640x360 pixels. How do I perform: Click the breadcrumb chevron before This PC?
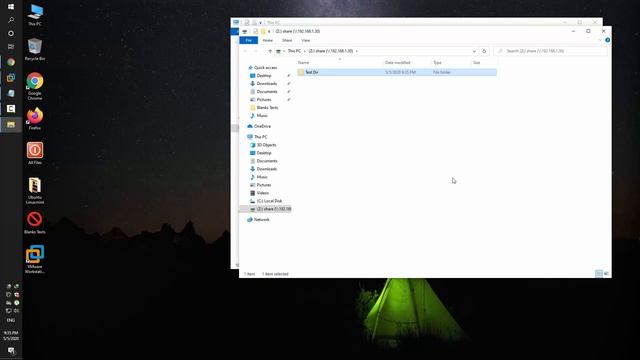[x=284, y=51]
